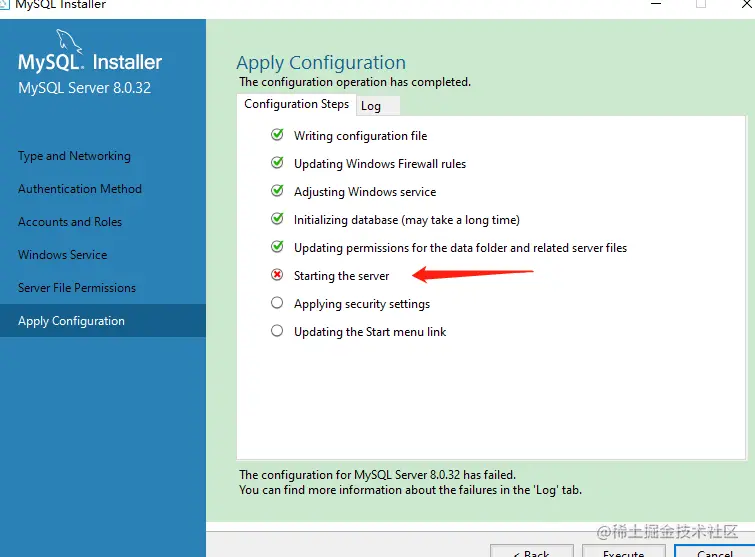Open Server File Permissions step
This screenshot has height=557, width=755.
[x=77, y=288]
